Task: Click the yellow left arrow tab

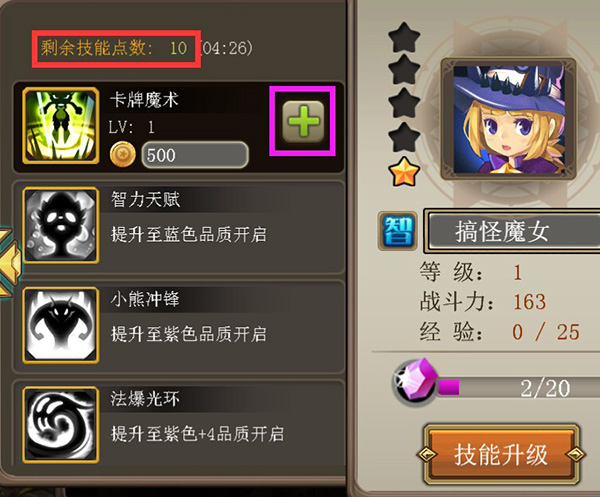Action: (10, 262)
